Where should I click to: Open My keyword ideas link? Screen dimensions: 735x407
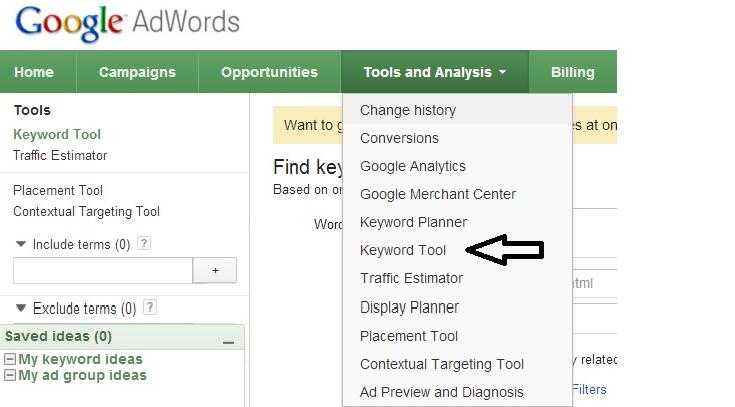pyautogui.click(x=80, y=359)
